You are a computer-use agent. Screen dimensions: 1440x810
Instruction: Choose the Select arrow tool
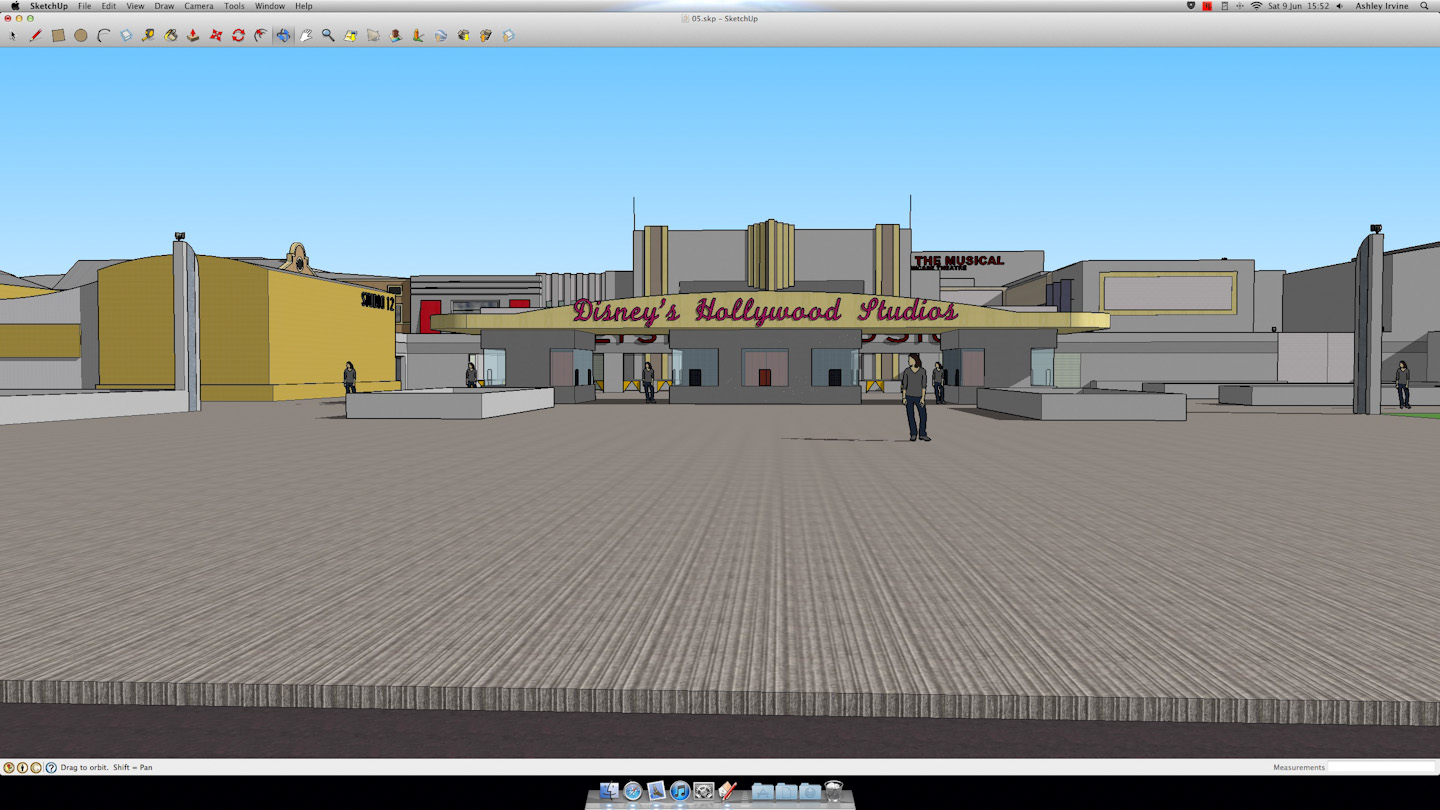point(13,35)
